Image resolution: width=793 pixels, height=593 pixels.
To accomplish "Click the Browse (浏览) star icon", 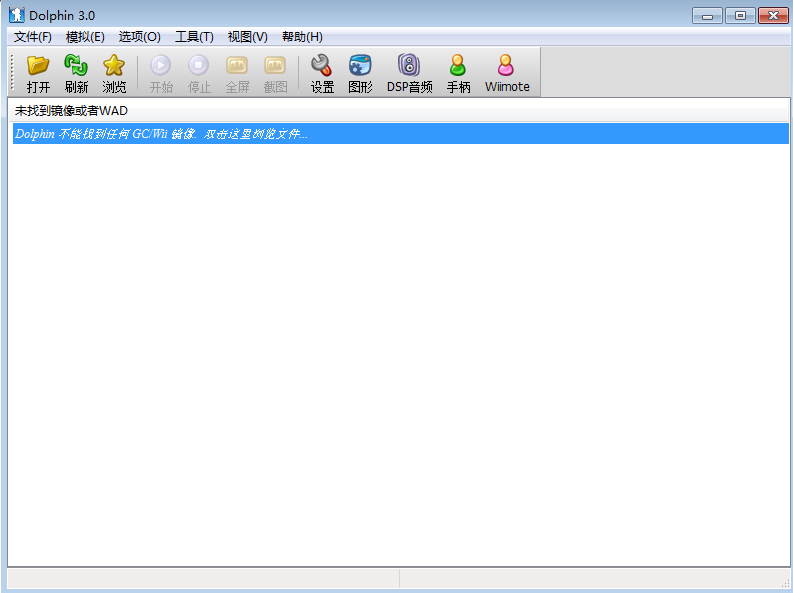I will (x=114, y=65).
